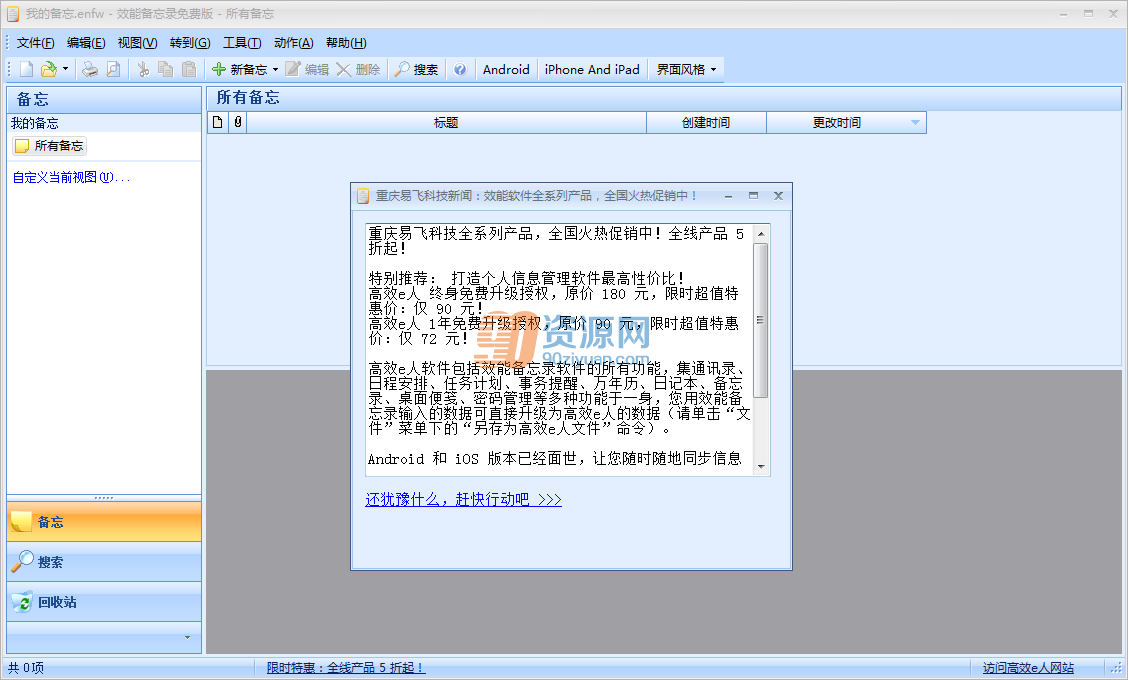Click the open folder icon
Screen dimensions: 1128x680
(49, 69)
